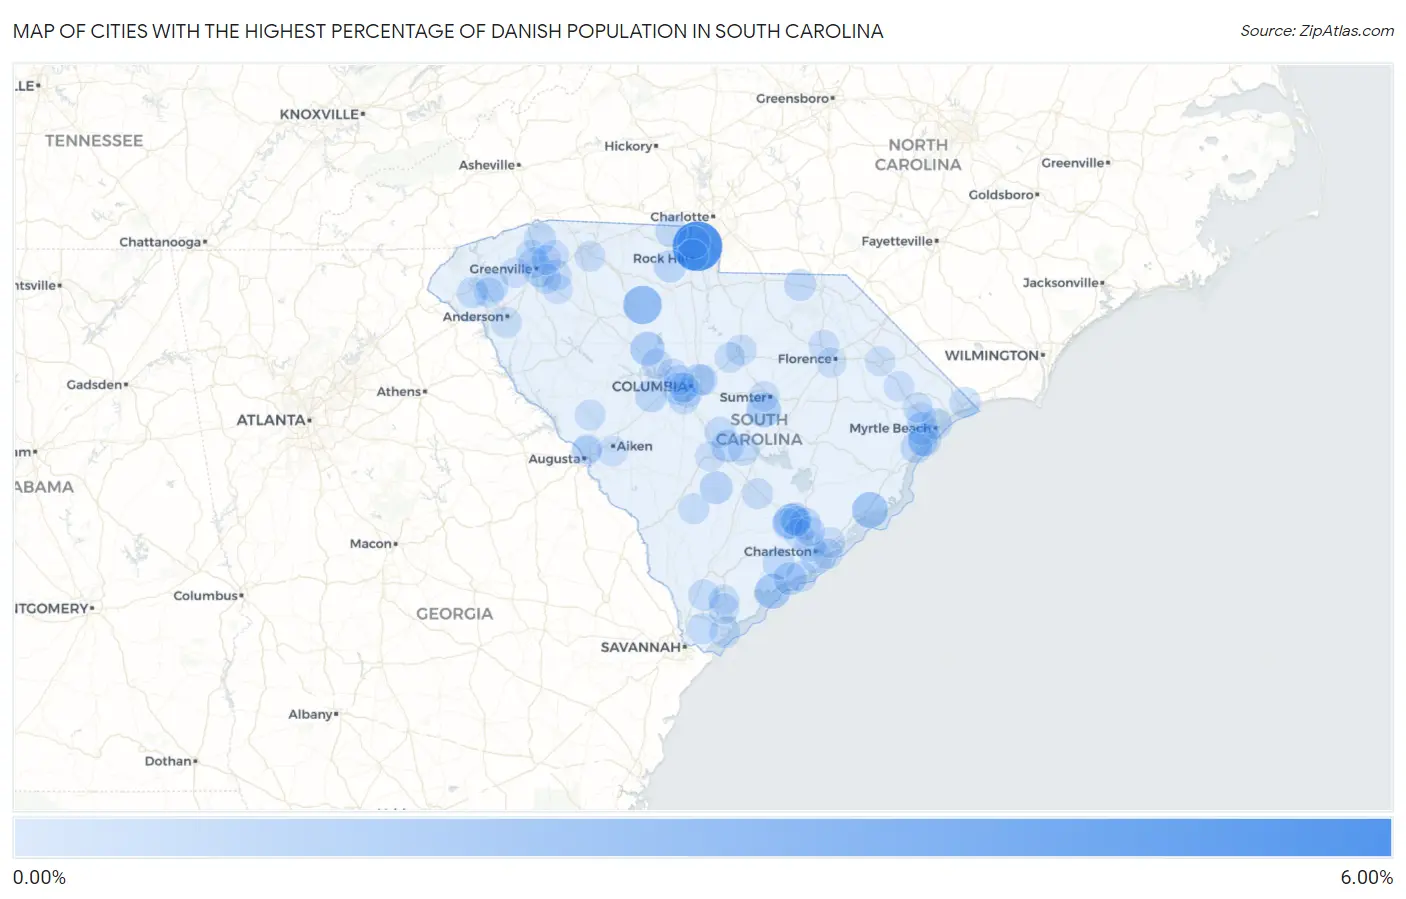The height and width of the screenshot is (899, 1406).
Task: Click the Greenville SC city label
Action: pyautogui.click(x=503, y=269)
